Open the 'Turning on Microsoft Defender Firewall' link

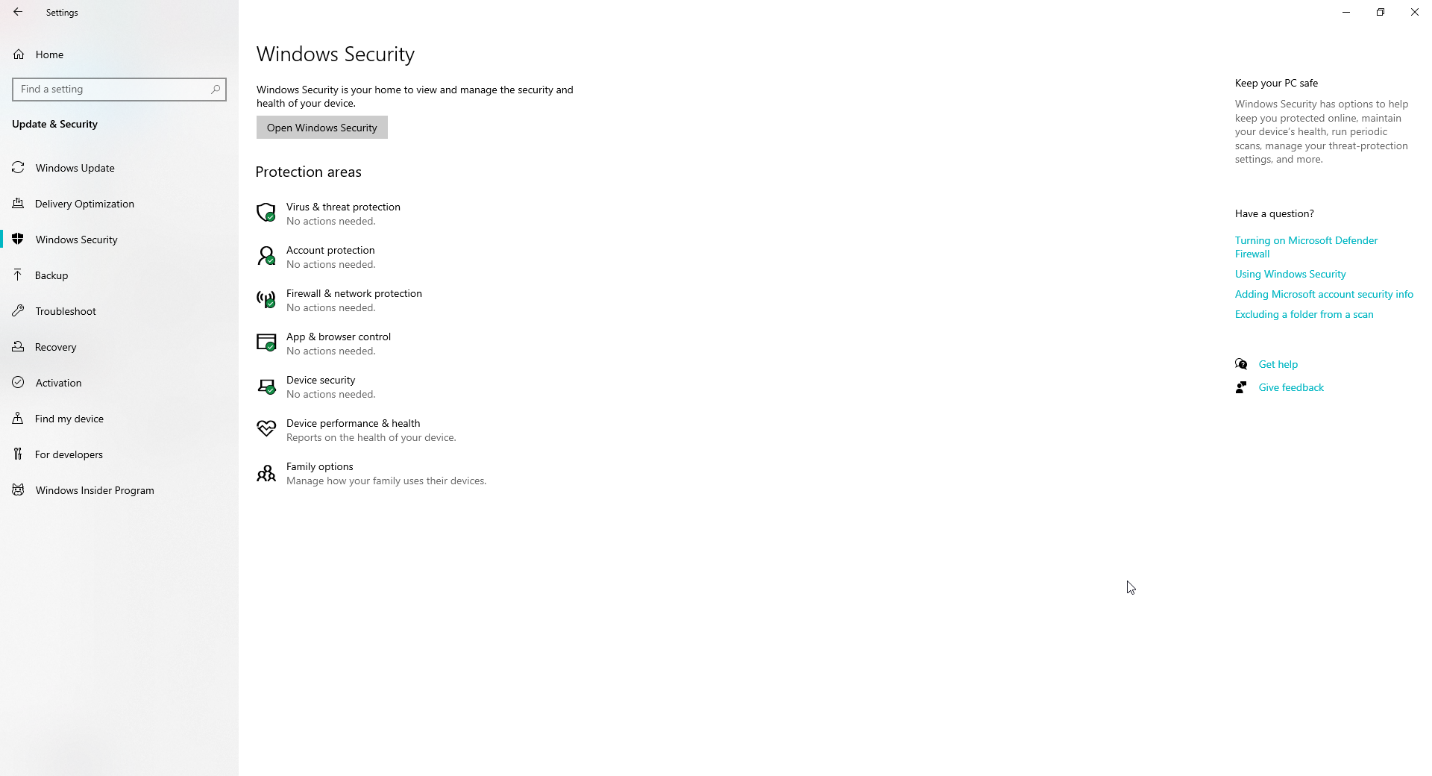(1305, 241)
